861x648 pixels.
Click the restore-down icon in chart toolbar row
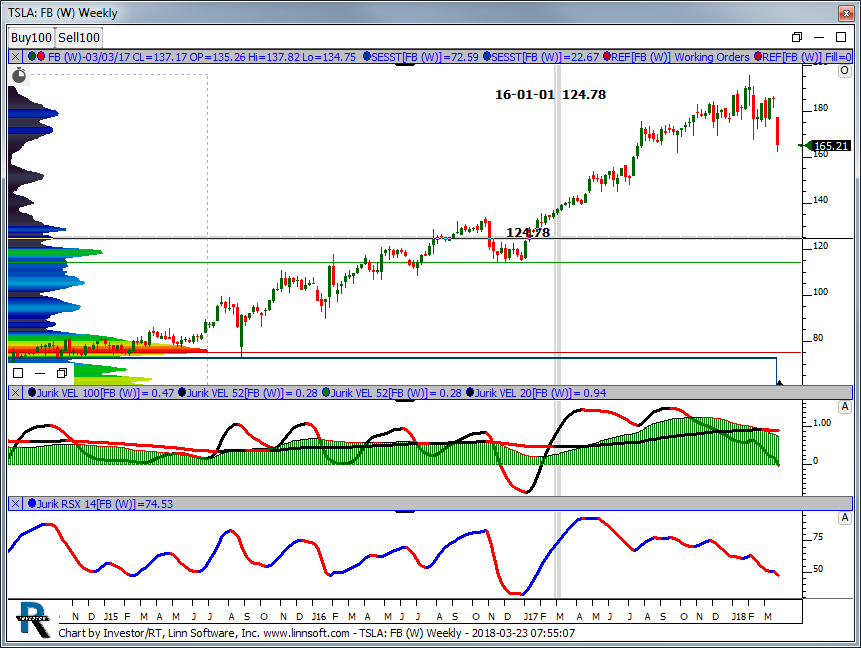797,37
